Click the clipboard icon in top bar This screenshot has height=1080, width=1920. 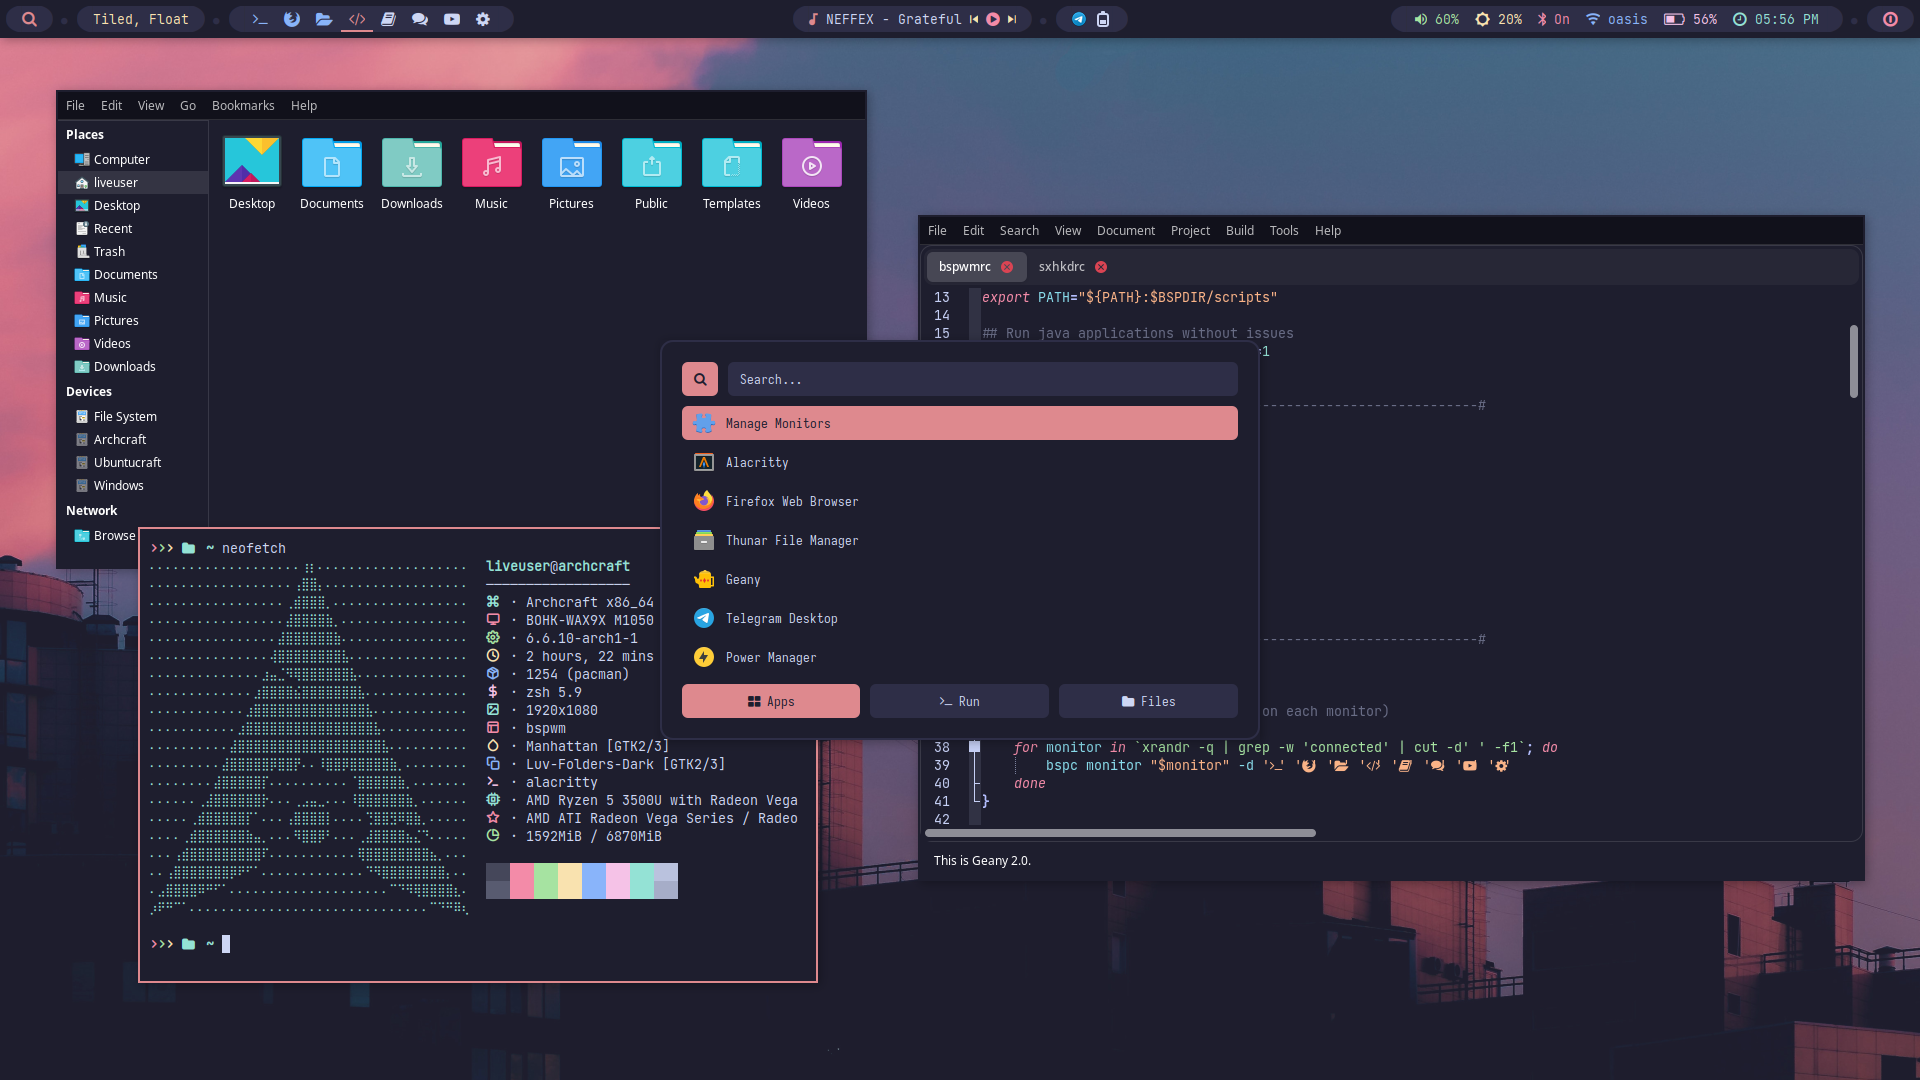(x=1103, y=19)
